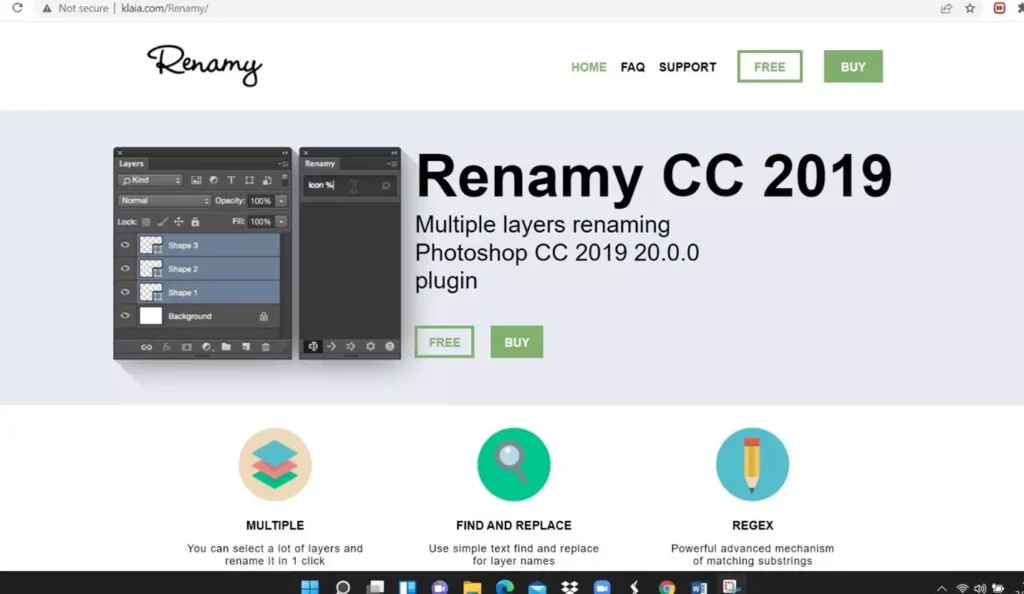
Task: Open the Fill 100% dropdown arrow
Action: pos(281,222)
